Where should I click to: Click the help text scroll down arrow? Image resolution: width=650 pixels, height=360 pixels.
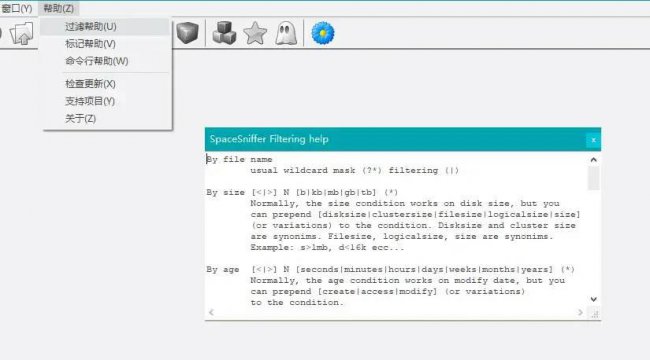tap(594, 299)
